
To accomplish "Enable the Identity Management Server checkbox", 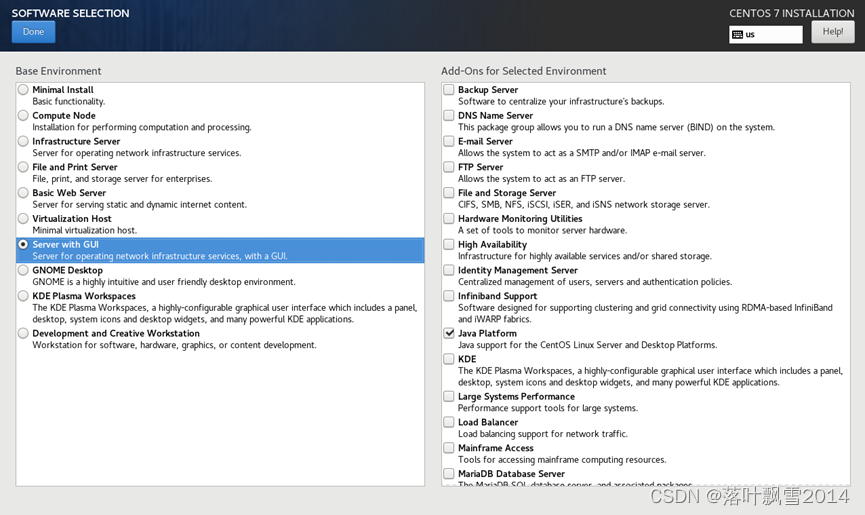I will tap(449, 270).
